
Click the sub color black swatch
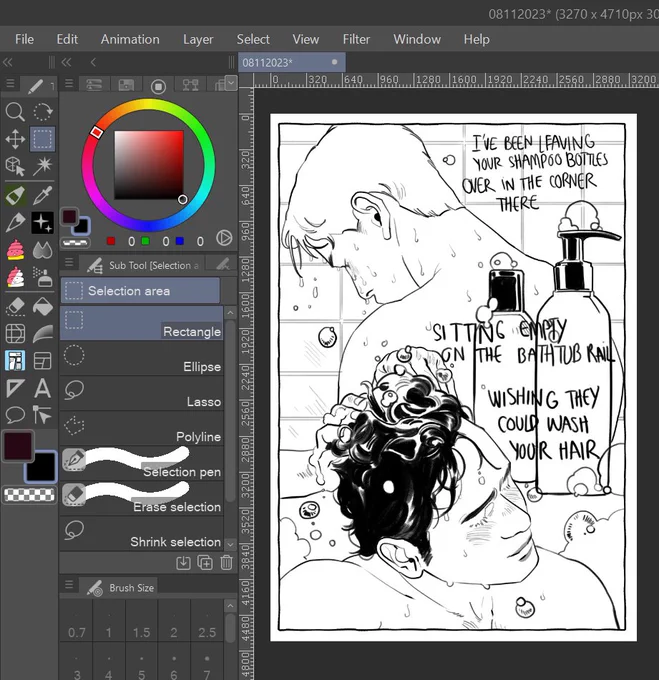41,467
